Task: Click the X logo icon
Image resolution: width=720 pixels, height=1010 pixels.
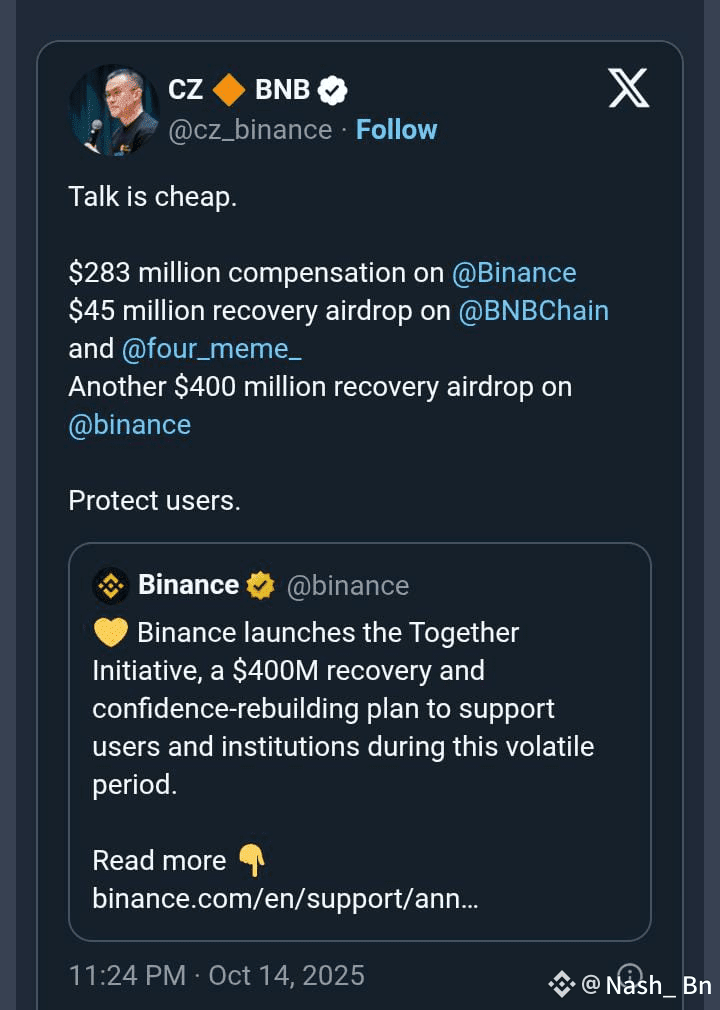Action: point(629,90)
